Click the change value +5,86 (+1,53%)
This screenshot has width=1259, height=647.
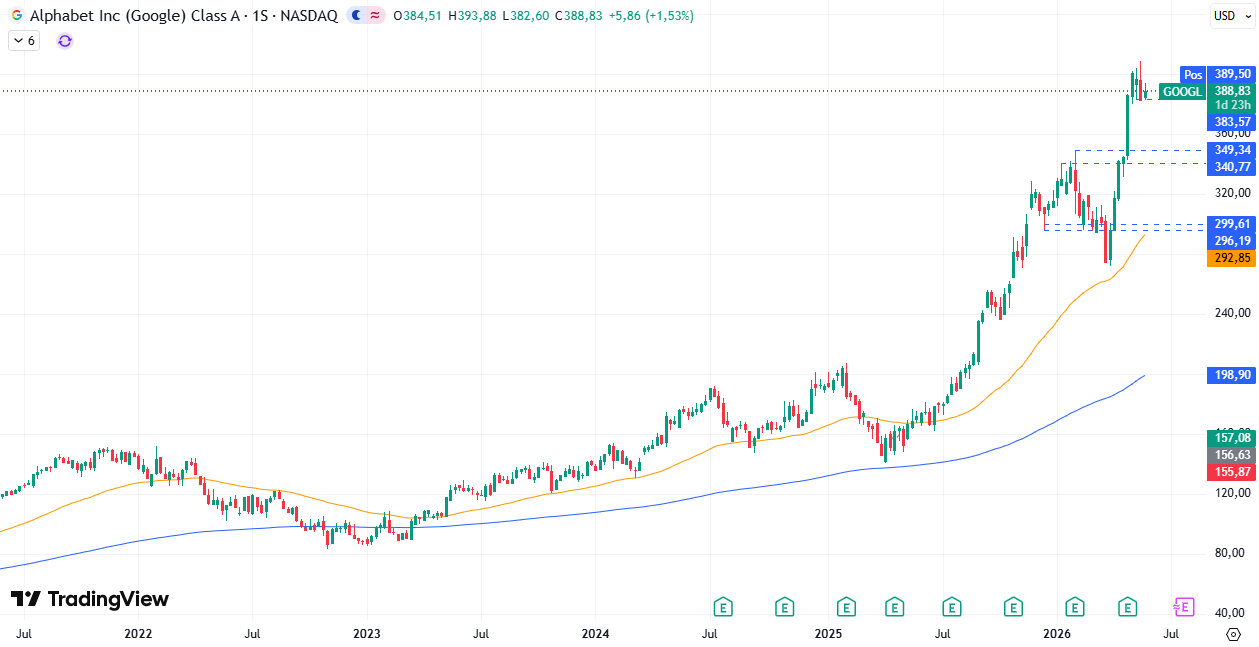click(651, 16)
